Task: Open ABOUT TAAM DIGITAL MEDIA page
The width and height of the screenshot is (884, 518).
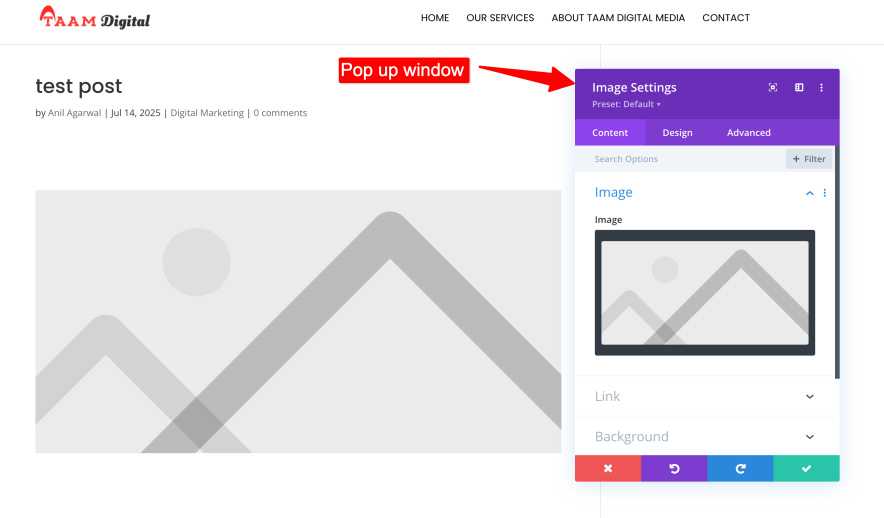Action: (x=618, y=18)
